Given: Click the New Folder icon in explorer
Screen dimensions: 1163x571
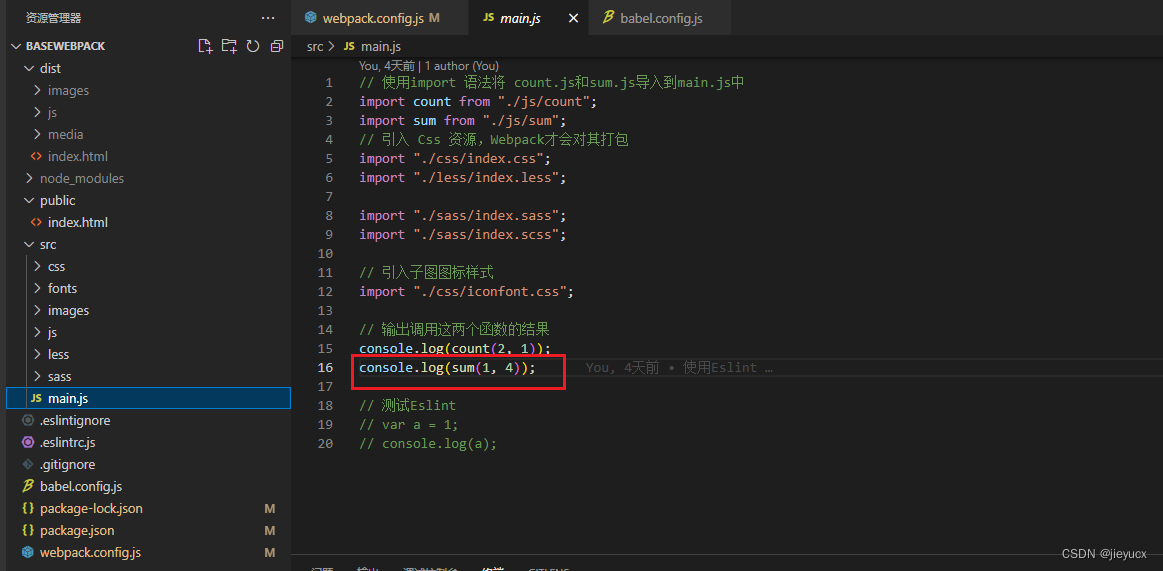Looking at the screenshot, I should click(x=229, y=46).
